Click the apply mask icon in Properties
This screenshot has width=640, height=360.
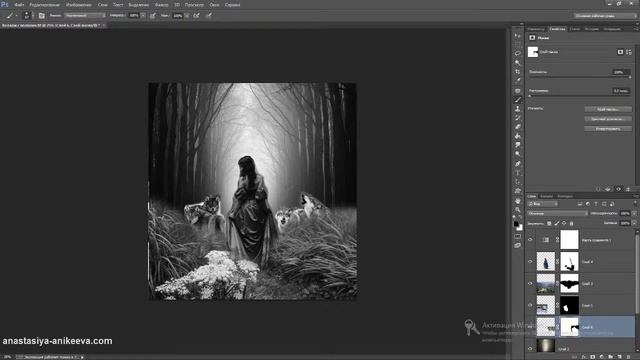pos(608,189)
